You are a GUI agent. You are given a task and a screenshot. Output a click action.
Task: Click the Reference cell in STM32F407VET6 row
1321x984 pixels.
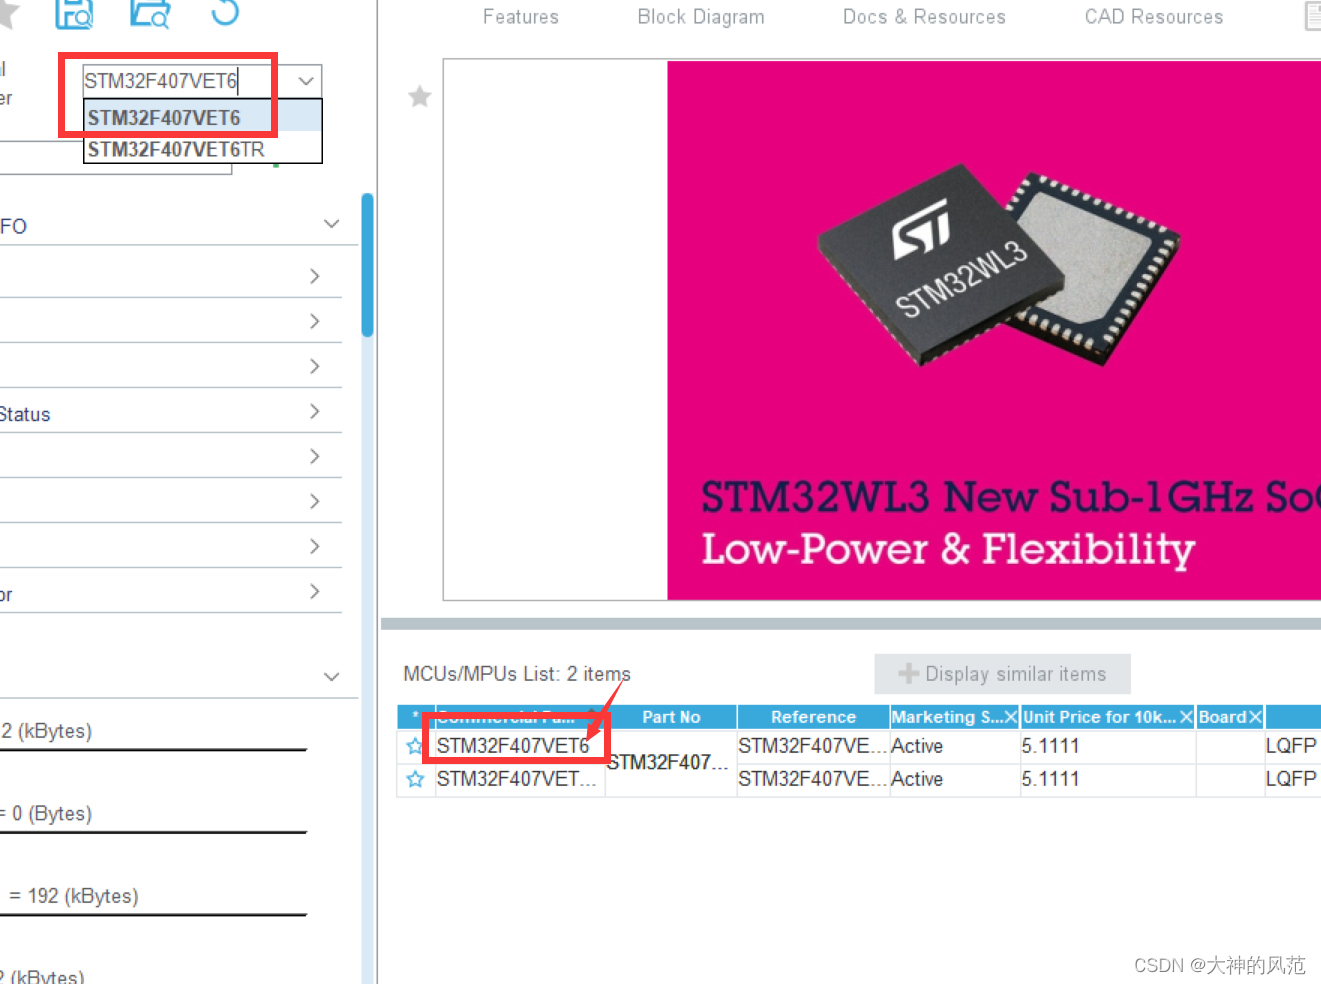(812, 746)
